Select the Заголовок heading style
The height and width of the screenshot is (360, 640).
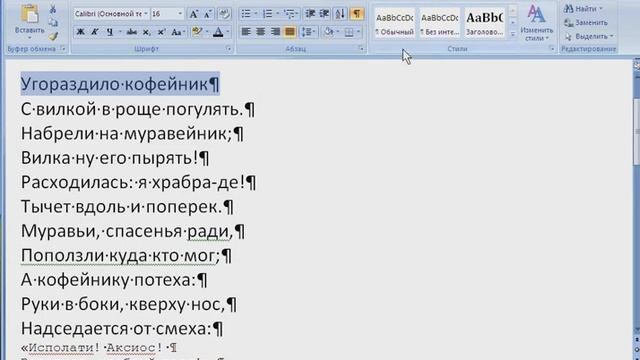484,23
